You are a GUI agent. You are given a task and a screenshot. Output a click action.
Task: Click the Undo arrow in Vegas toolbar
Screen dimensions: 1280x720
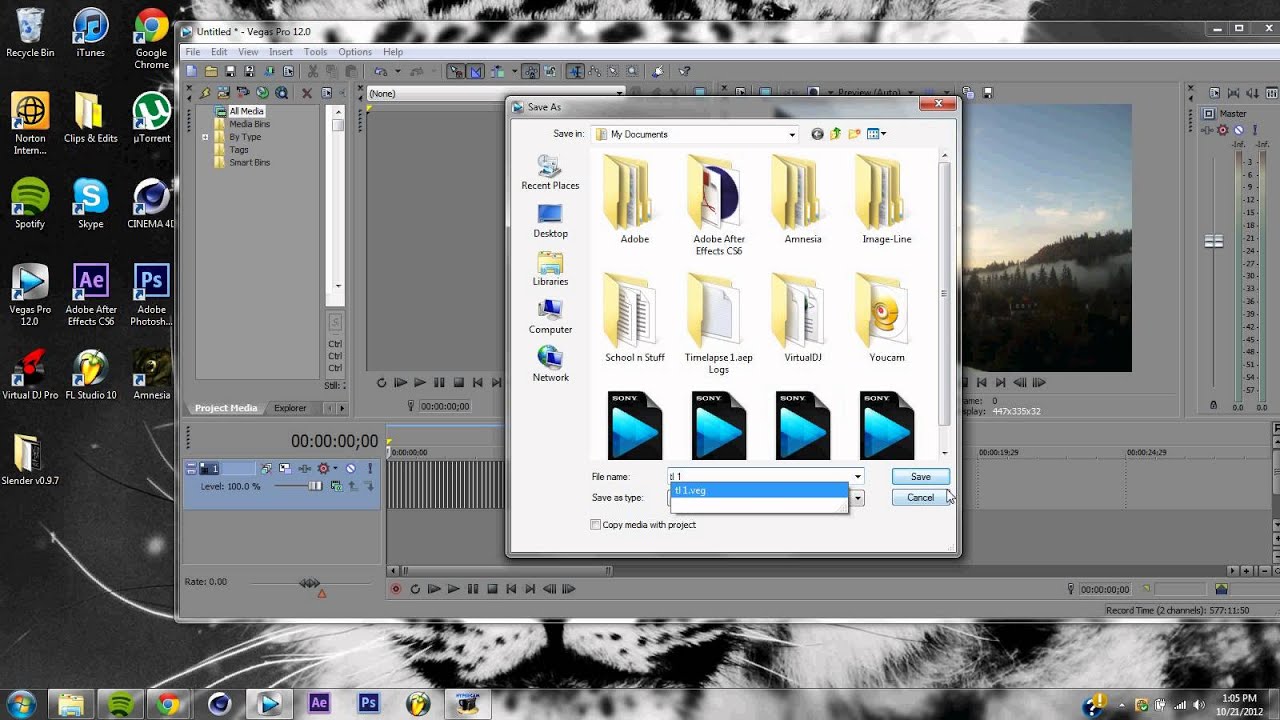click(x=380, y=71)
